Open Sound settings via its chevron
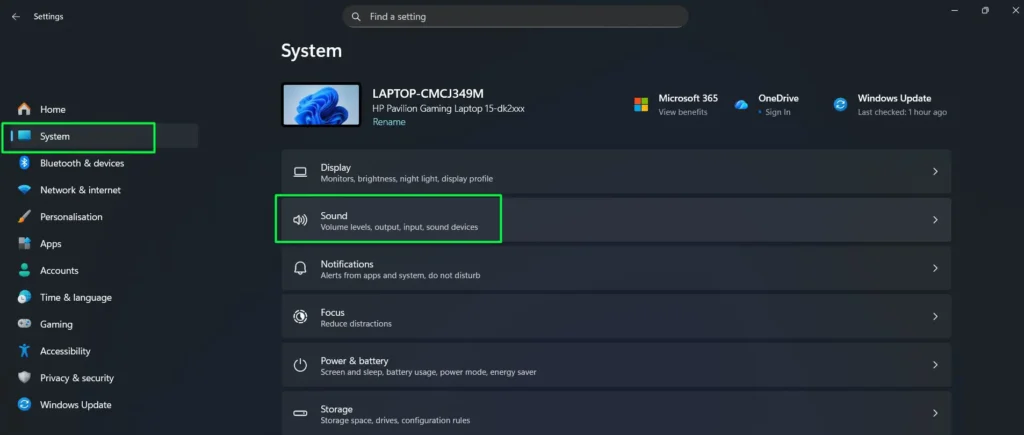 935,220
